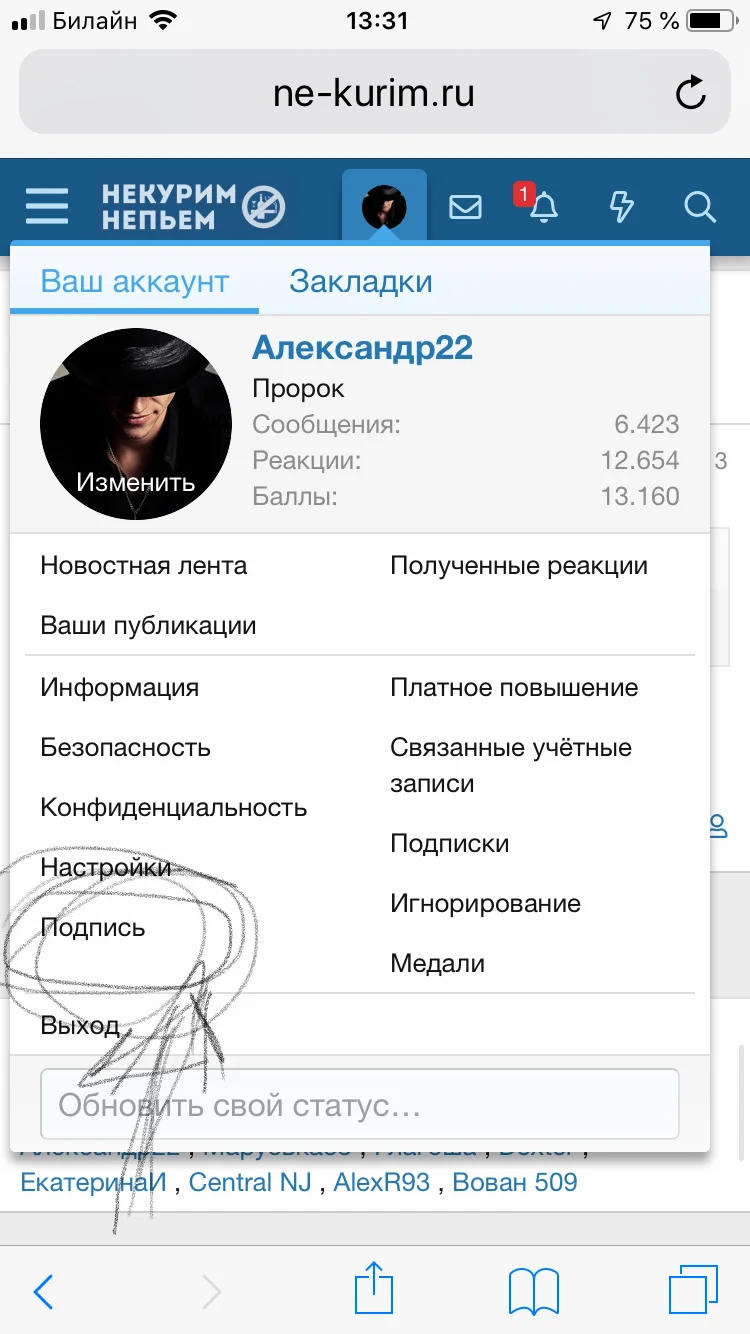The image size is (750, 1334).
Task: Open the hamburger navigation menu
Action: [47, 207]
